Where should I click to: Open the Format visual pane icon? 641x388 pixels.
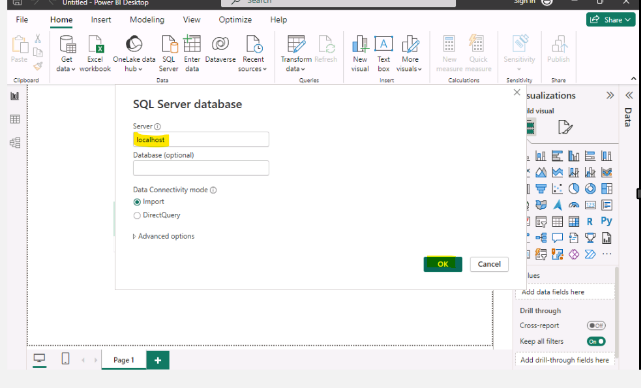pos(565,127)
